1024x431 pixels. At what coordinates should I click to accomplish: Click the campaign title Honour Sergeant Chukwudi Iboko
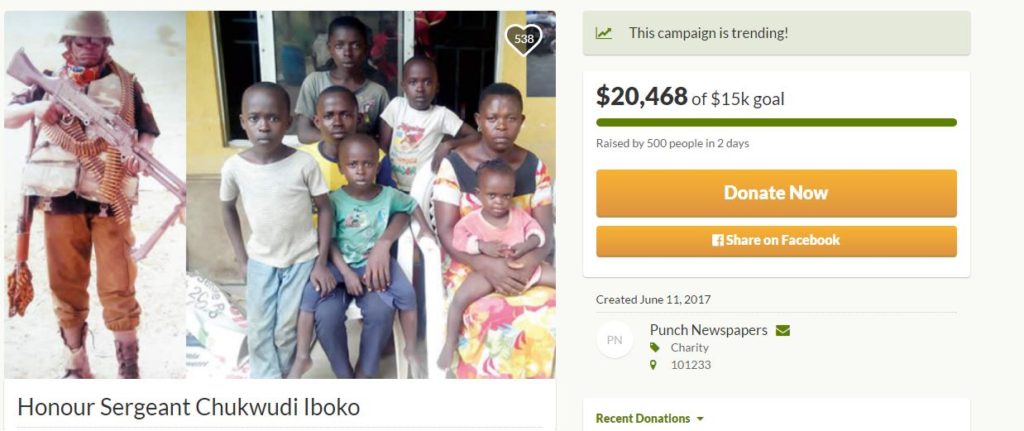[188, 408]
